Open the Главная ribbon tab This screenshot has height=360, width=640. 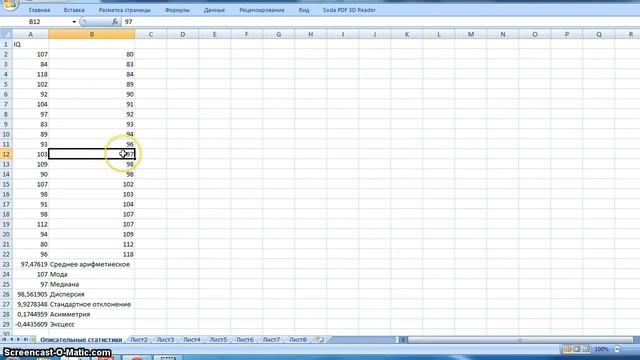39,10
